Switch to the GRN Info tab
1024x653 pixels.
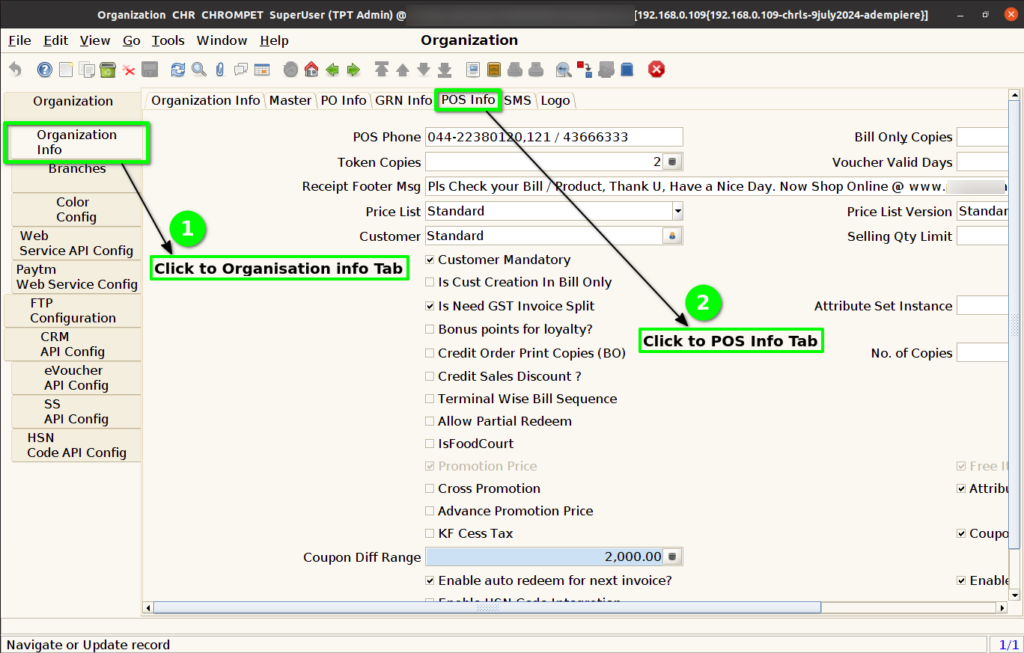pos(403,101)
